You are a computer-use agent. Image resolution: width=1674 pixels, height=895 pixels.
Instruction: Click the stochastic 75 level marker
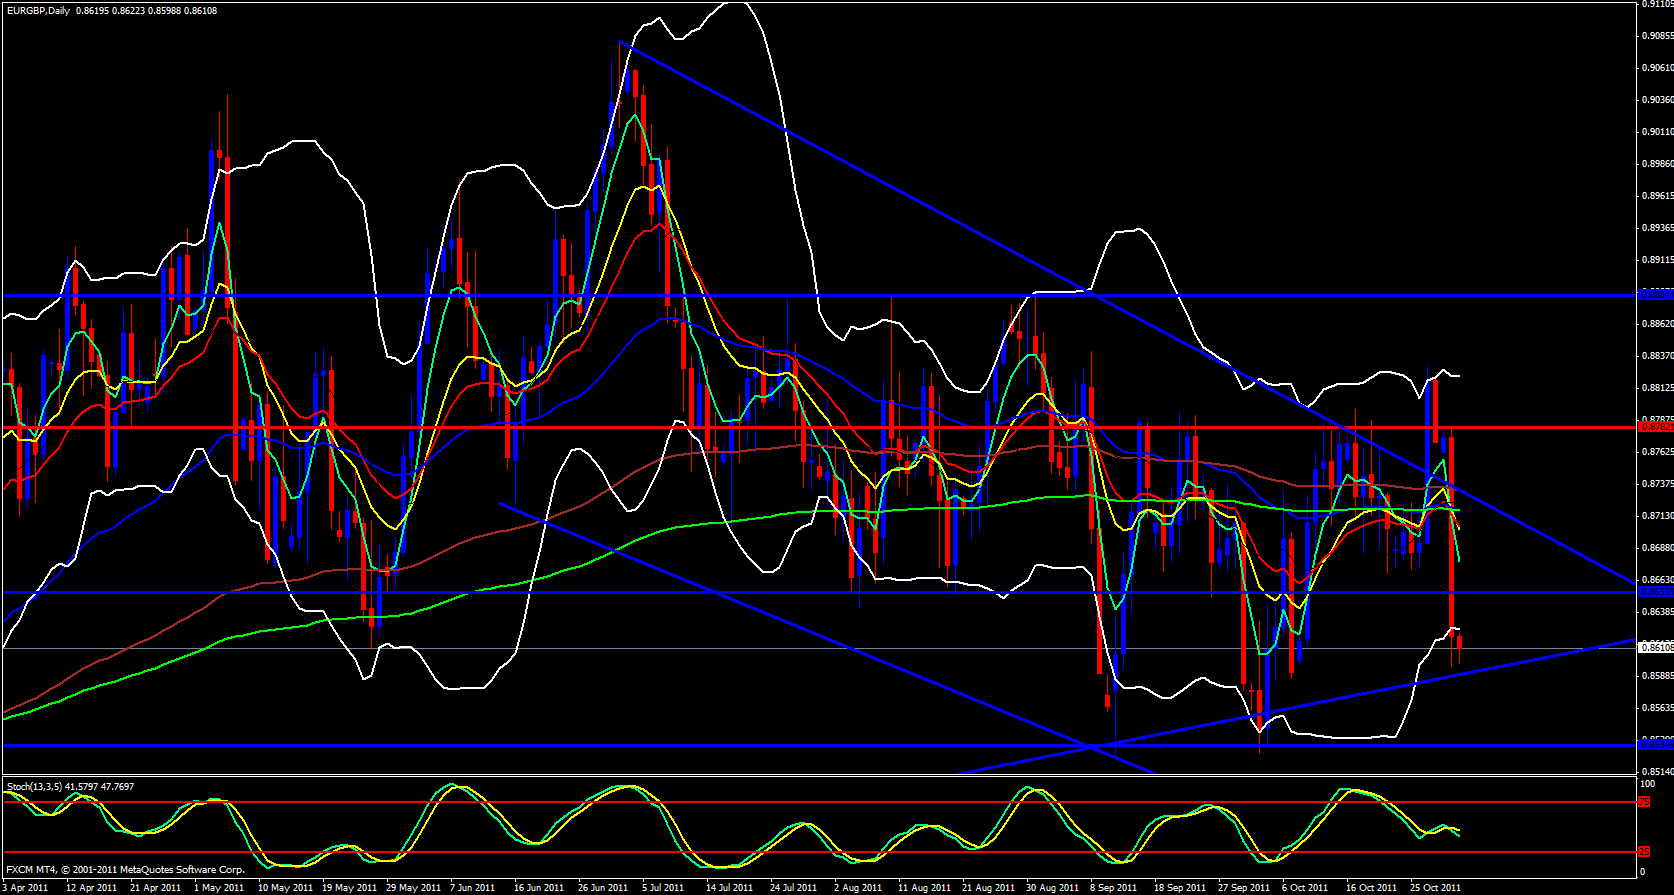[1645, 802]
